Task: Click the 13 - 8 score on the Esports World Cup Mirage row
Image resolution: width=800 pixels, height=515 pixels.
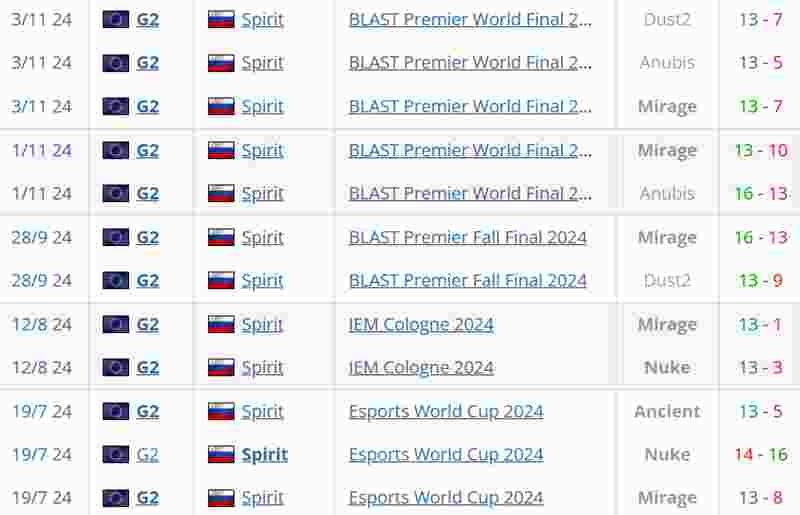Action: coord(760,498)
